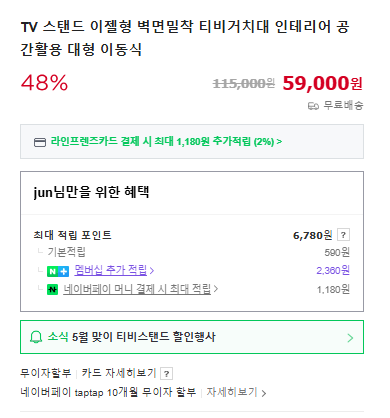This screenshot has height=418, width=390.
Task: Expand the chevron after 네이버페이 머니 적립 link
Action: point(216,289)
